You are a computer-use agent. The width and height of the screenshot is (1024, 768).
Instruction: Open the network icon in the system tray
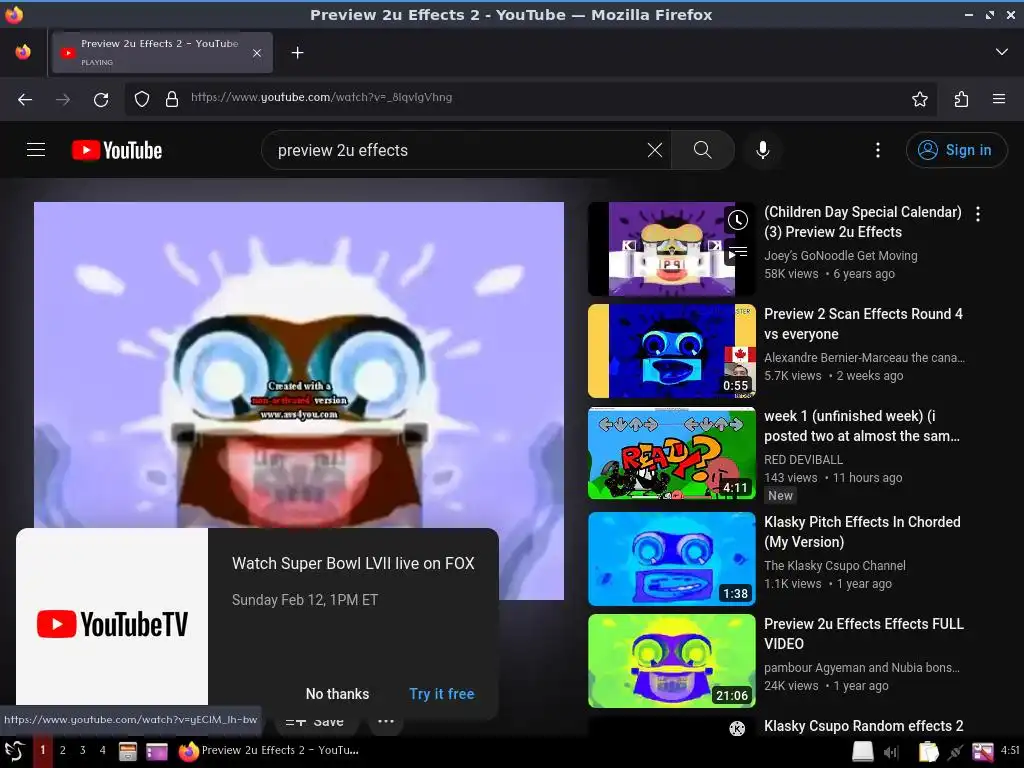[x=955, y=752]
